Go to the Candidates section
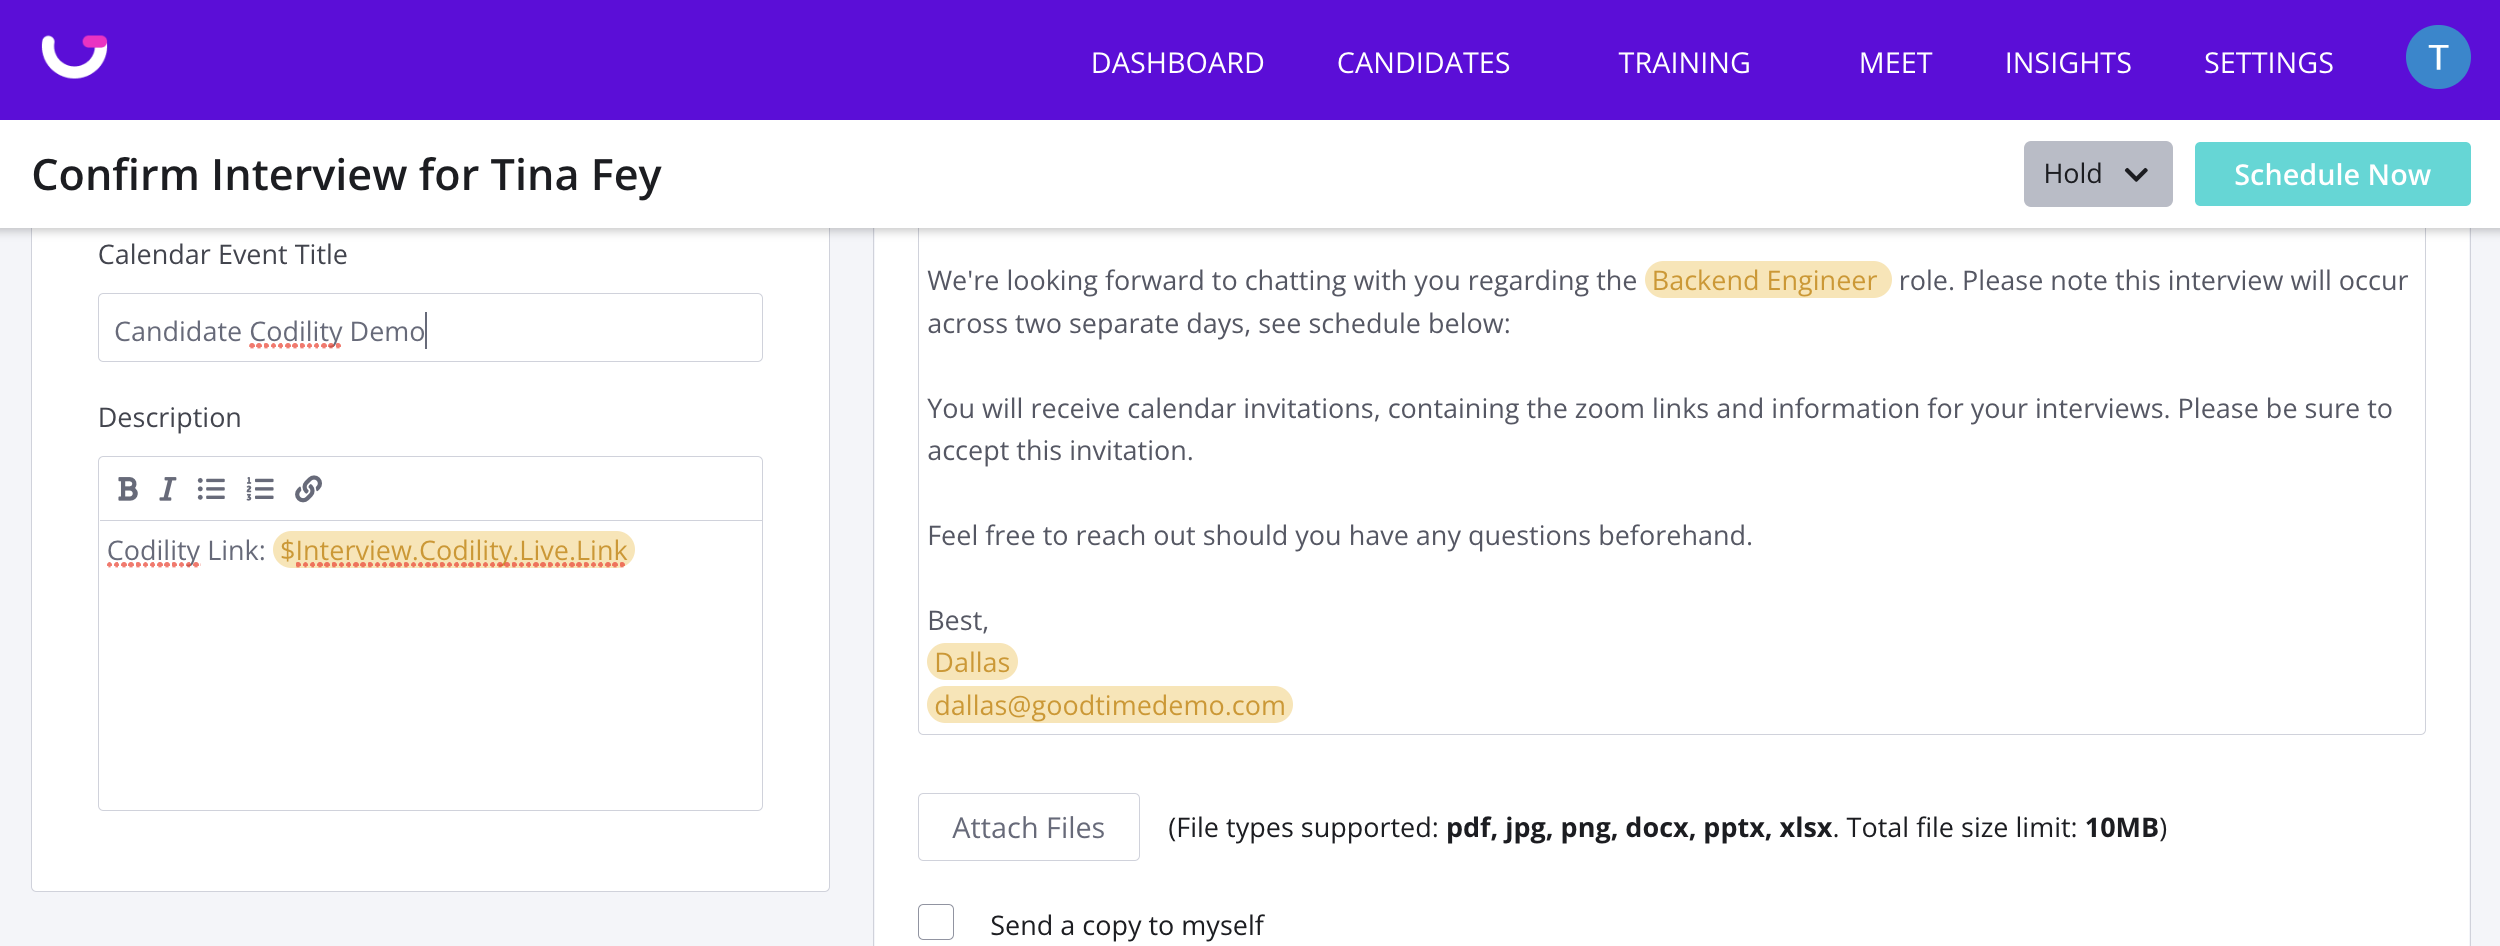The height and width of the screenshot is (946, 2500). 1423,63
